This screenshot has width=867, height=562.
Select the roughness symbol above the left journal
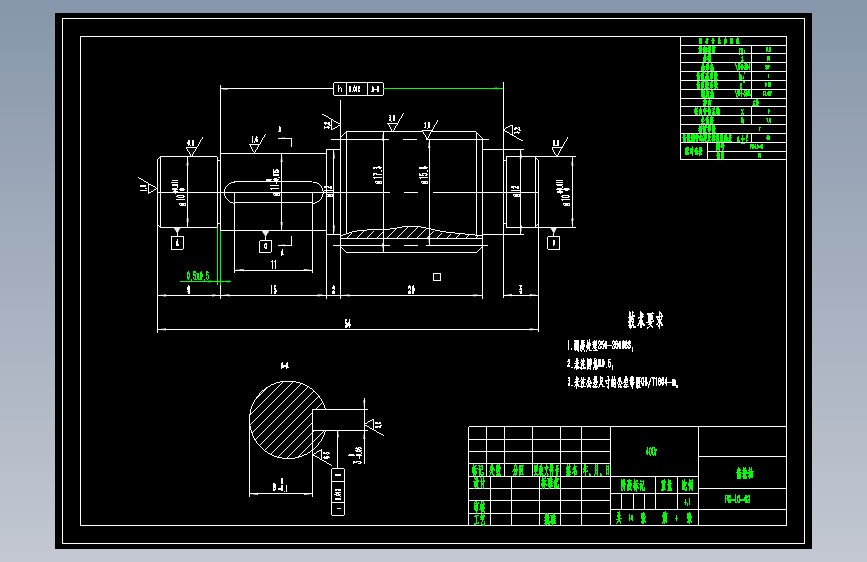(x=194, y=147)
